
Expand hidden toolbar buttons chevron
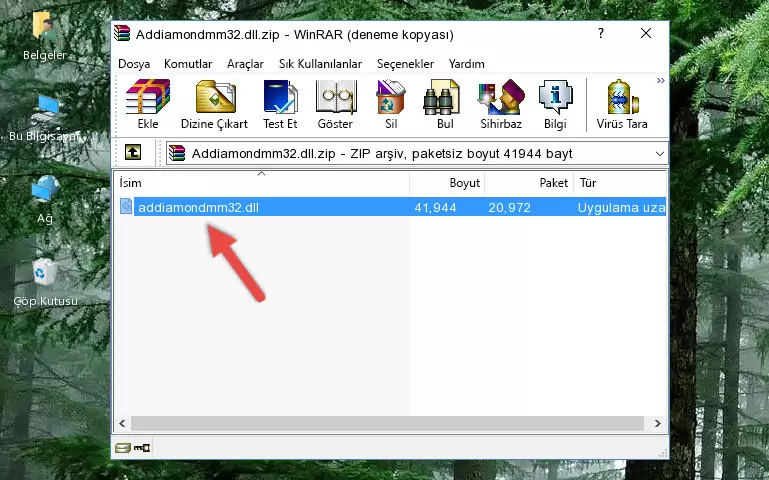661,80
